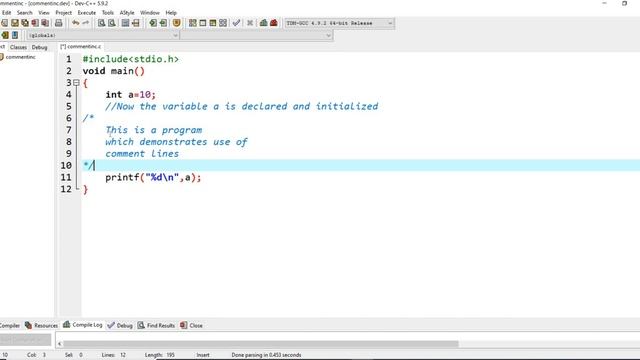The width and height of the screenshot is (640, 360).
Task: Open the bottom panel Debug tab
Action: (120, 325)
